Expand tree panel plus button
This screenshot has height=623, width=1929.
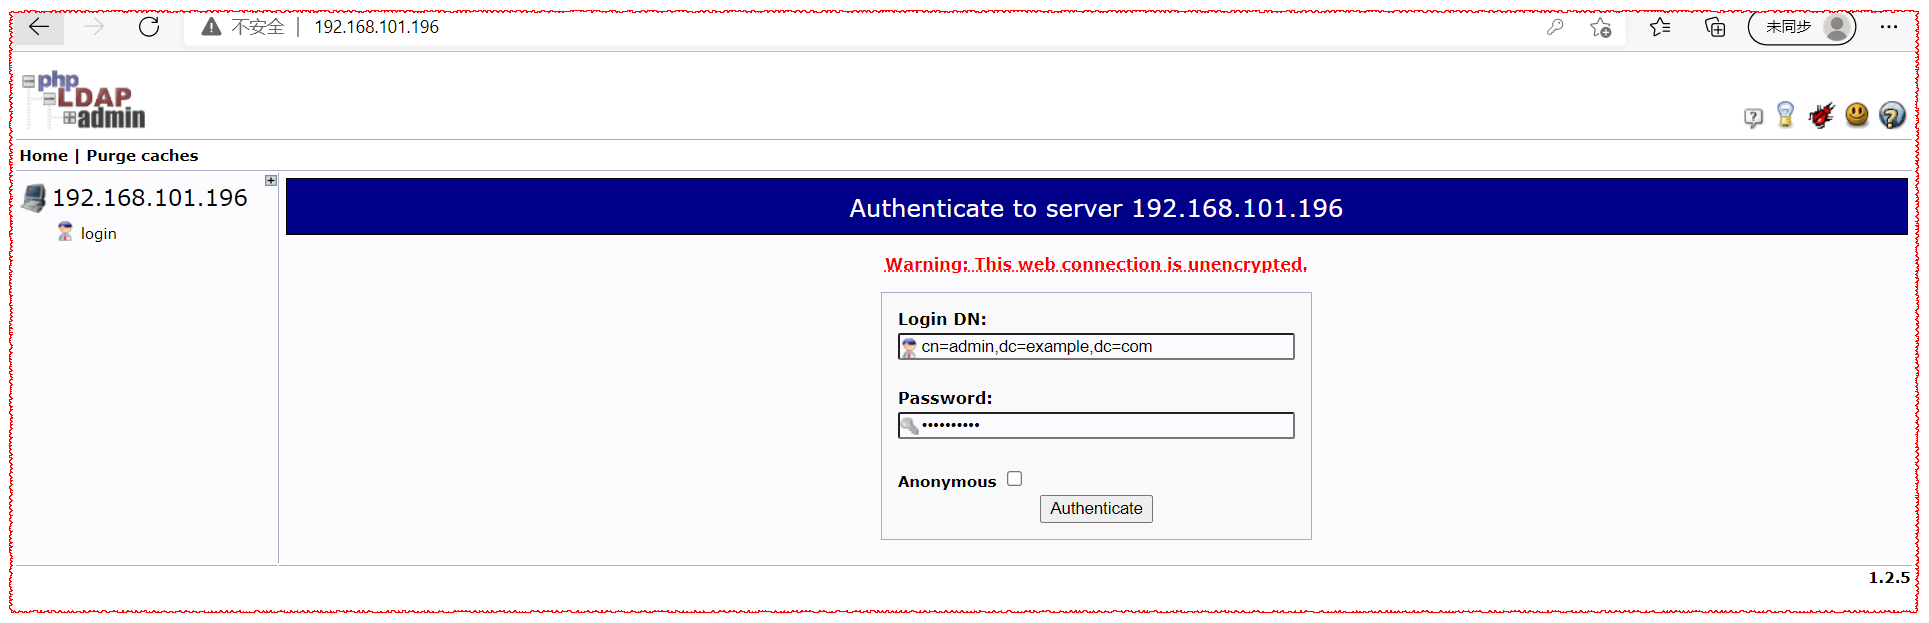[271, 180]
